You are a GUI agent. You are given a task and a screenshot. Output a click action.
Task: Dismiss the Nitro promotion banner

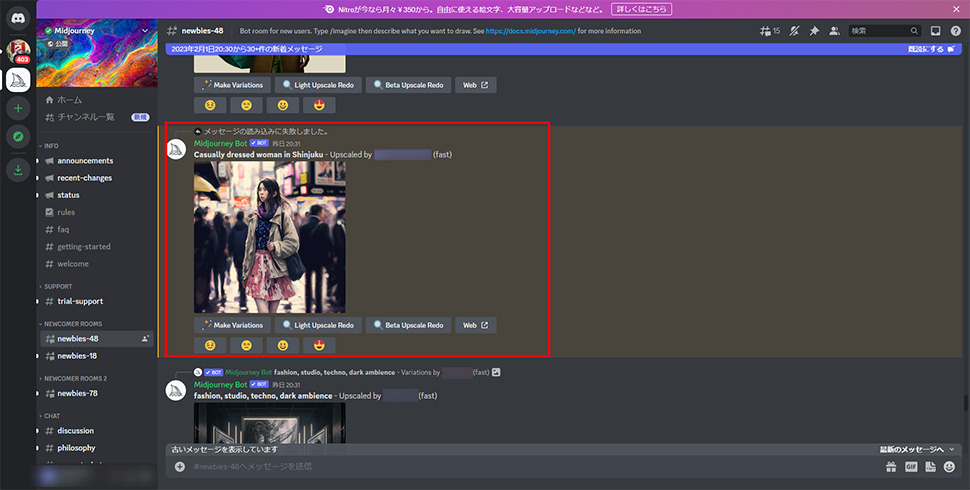click(956, 9)
